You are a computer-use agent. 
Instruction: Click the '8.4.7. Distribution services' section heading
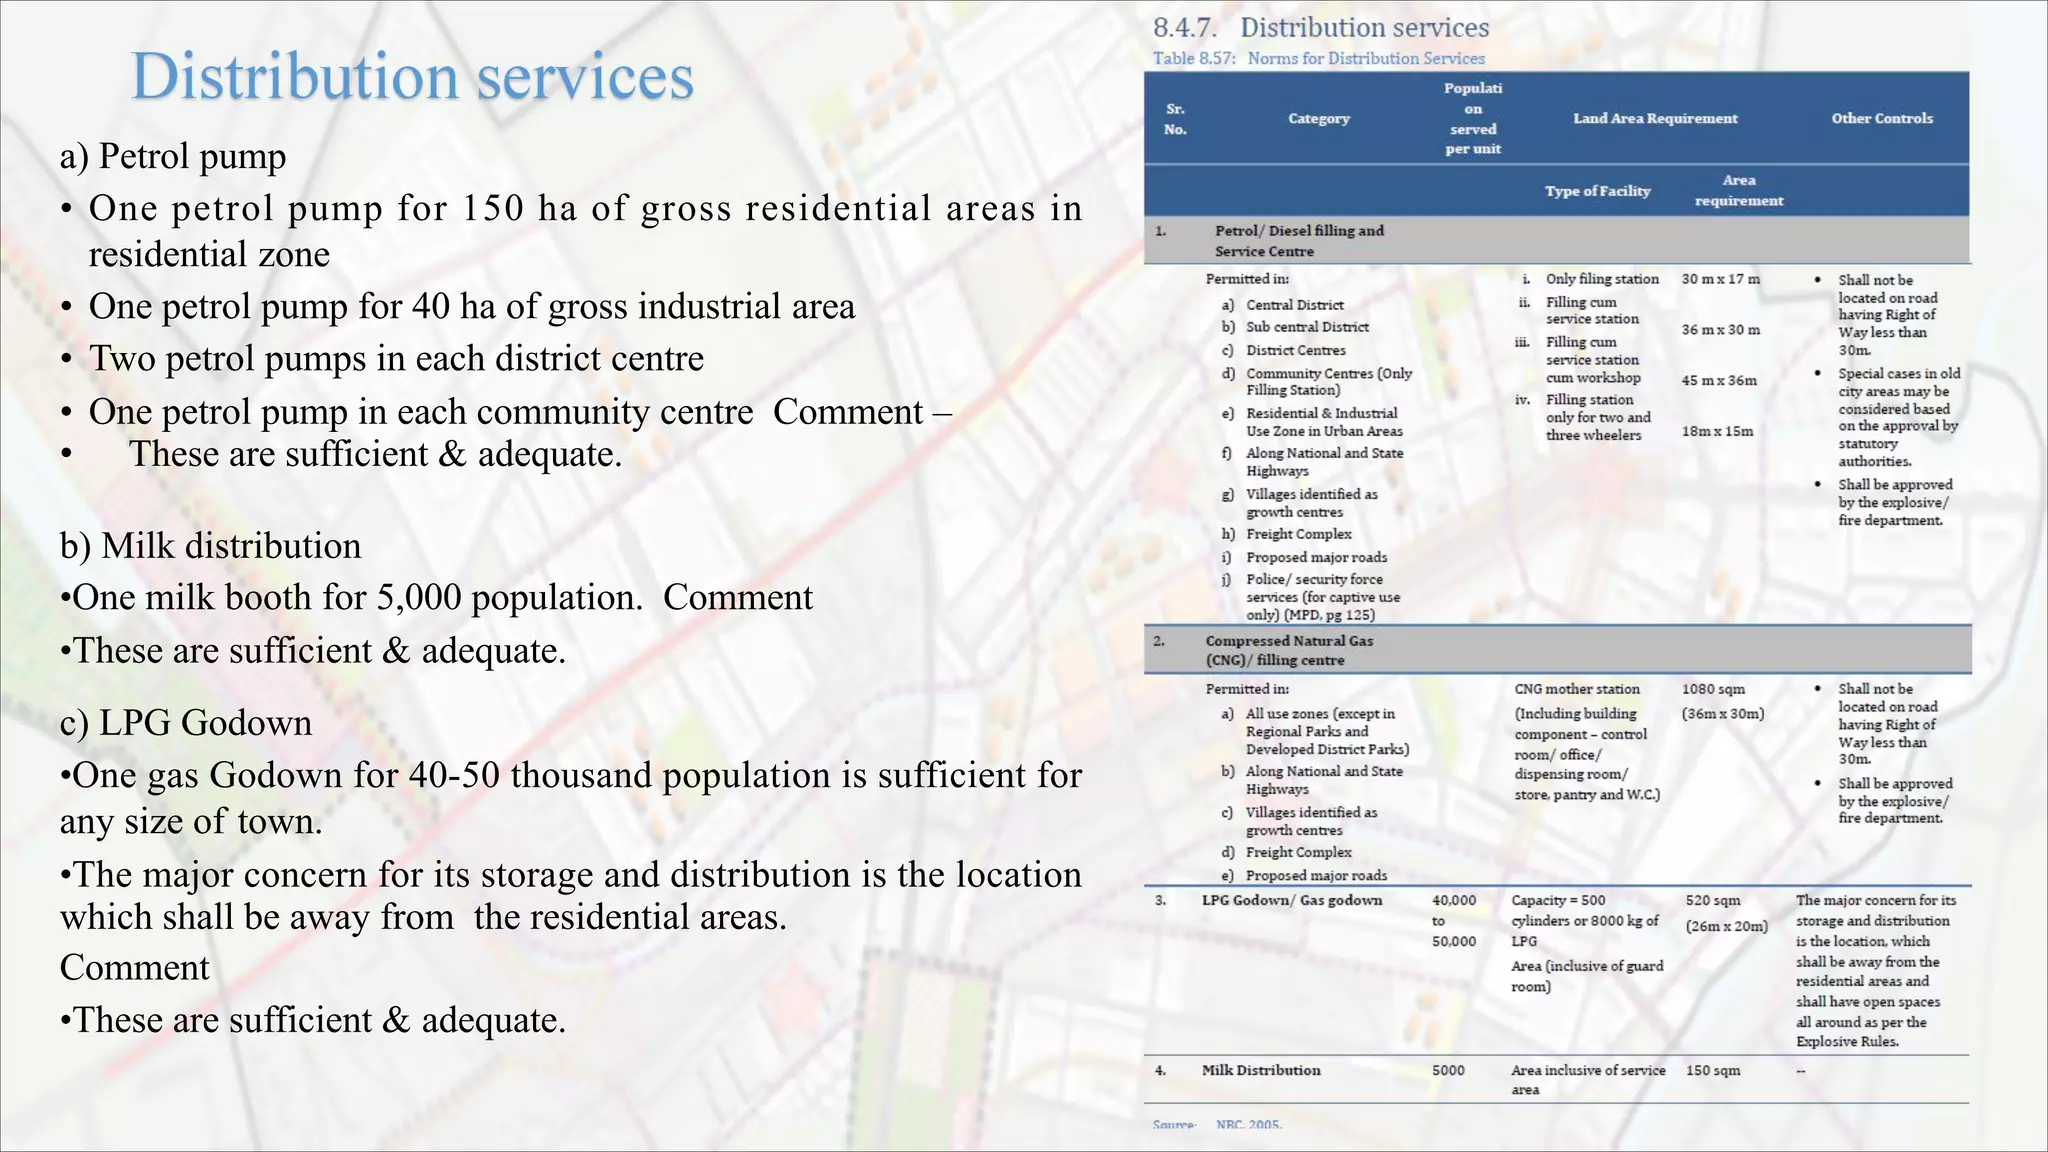(1321, 28)
